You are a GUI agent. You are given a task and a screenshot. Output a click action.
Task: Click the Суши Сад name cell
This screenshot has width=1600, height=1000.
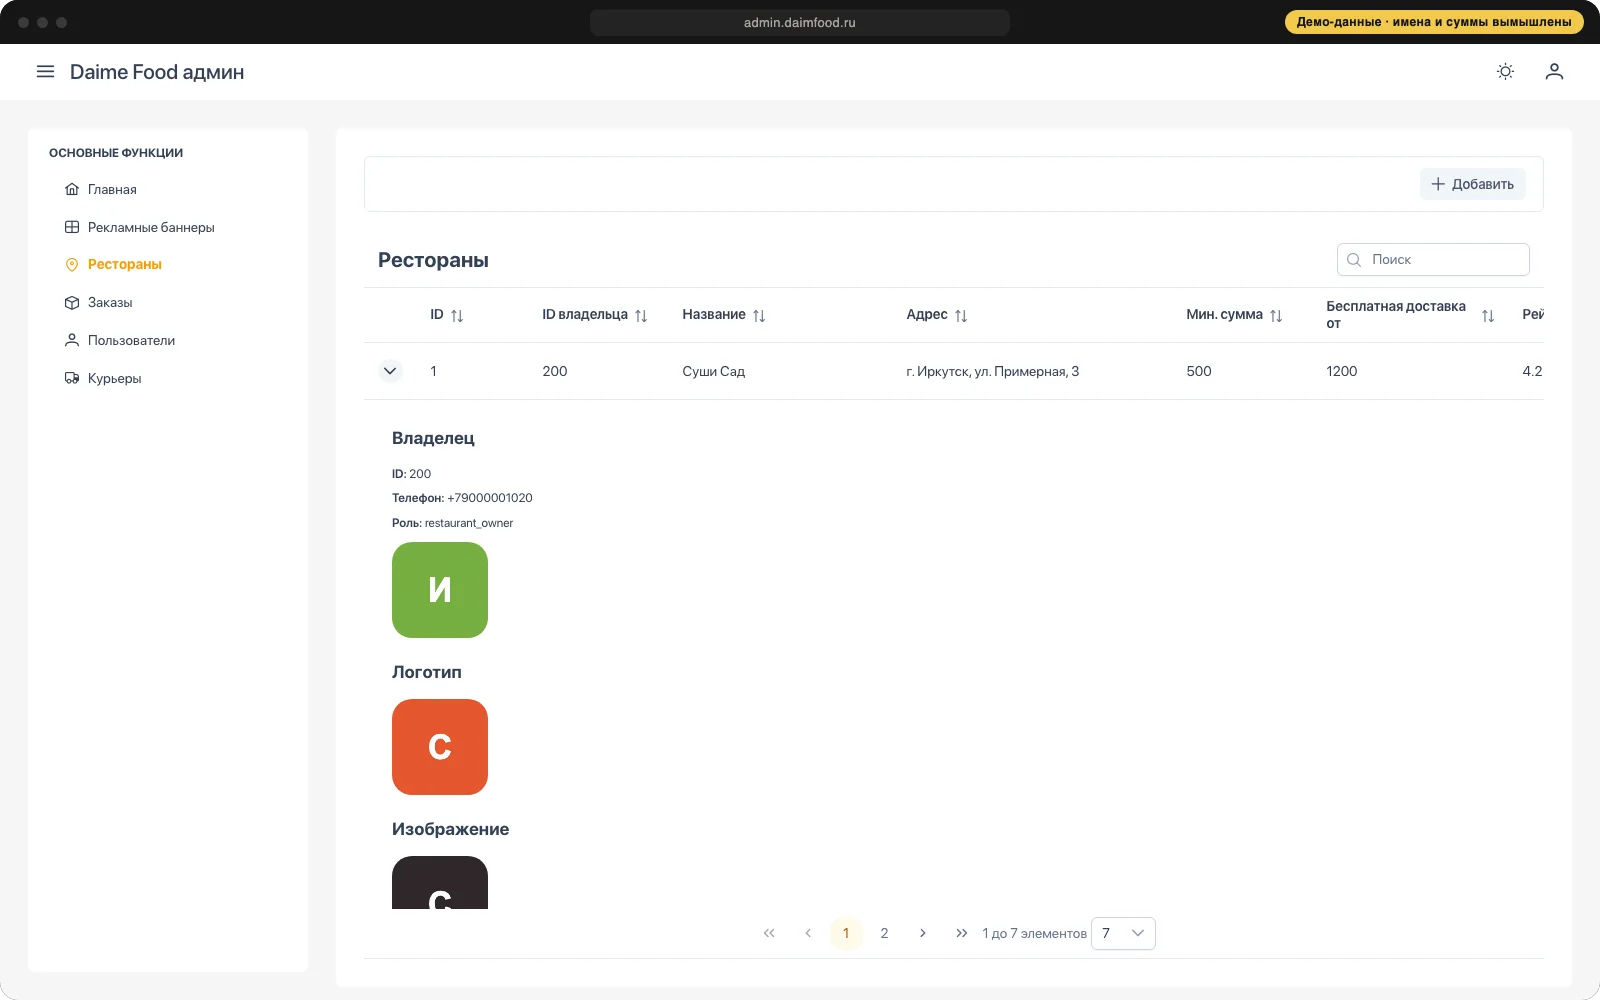pyautogui.click(x=714, y=371)
